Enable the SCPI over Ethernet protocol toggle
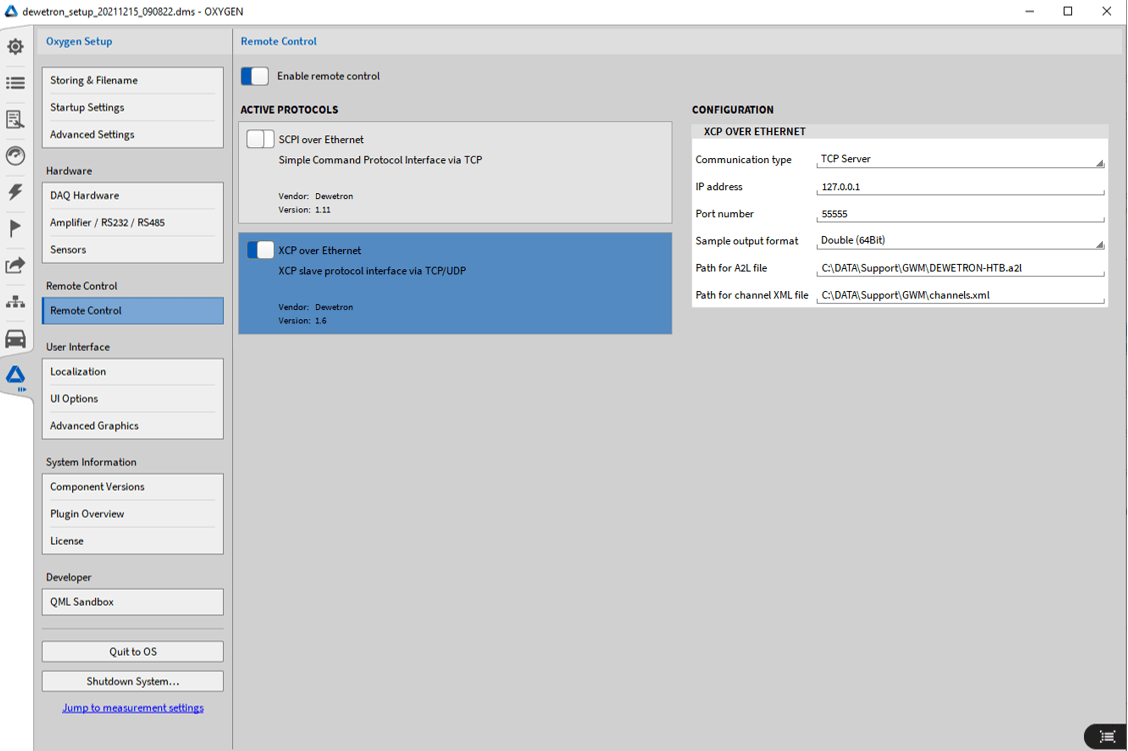The height and width of the screenshot is (751, 1128). coord(260,140)
